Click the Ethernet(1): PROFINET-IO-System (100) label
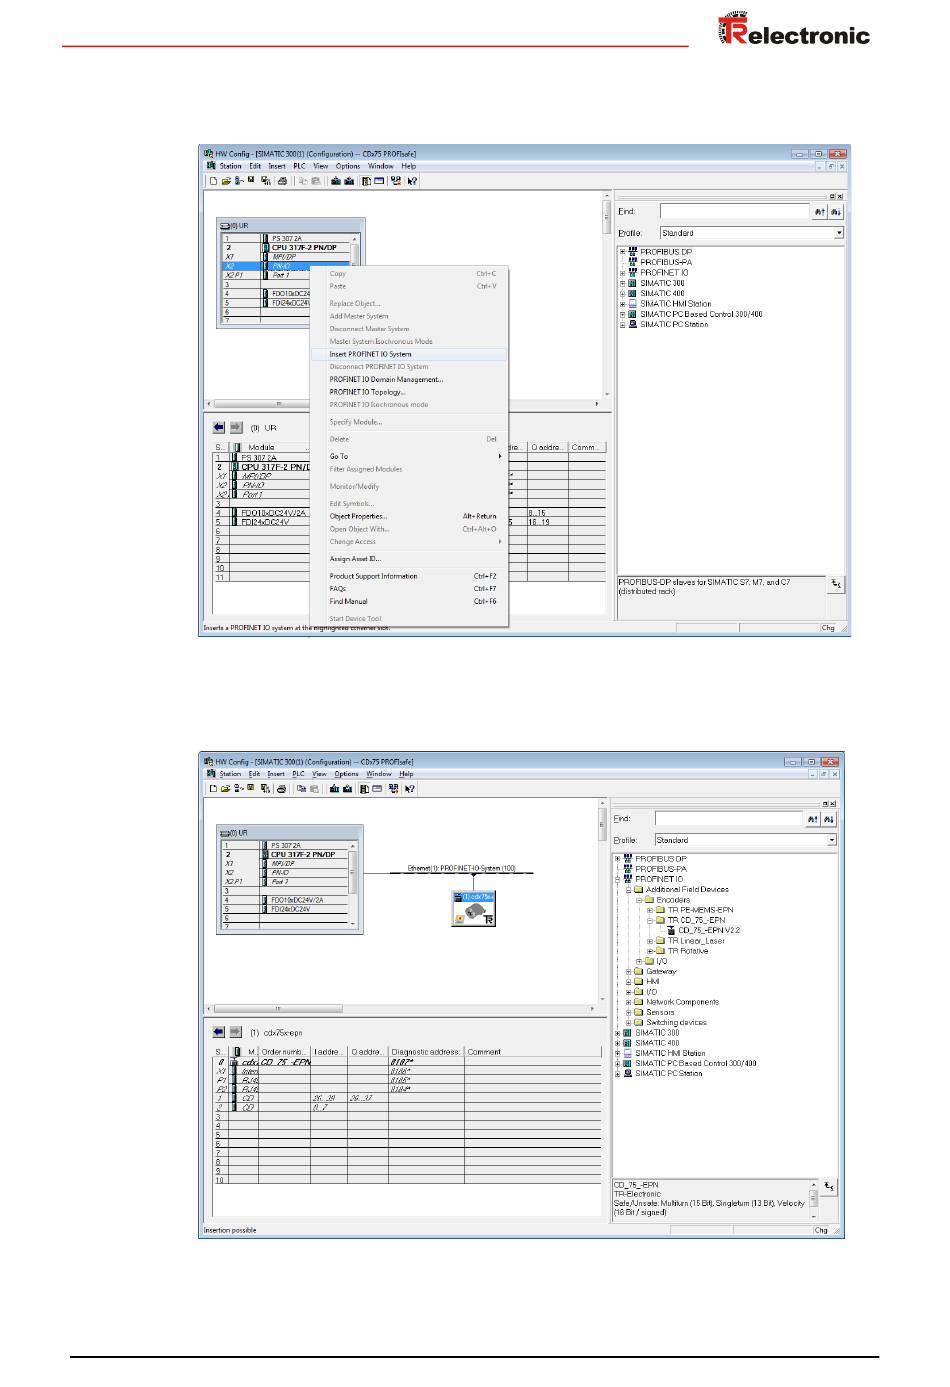This screenshot has width=950, height=1387. [x=462, y=869]
